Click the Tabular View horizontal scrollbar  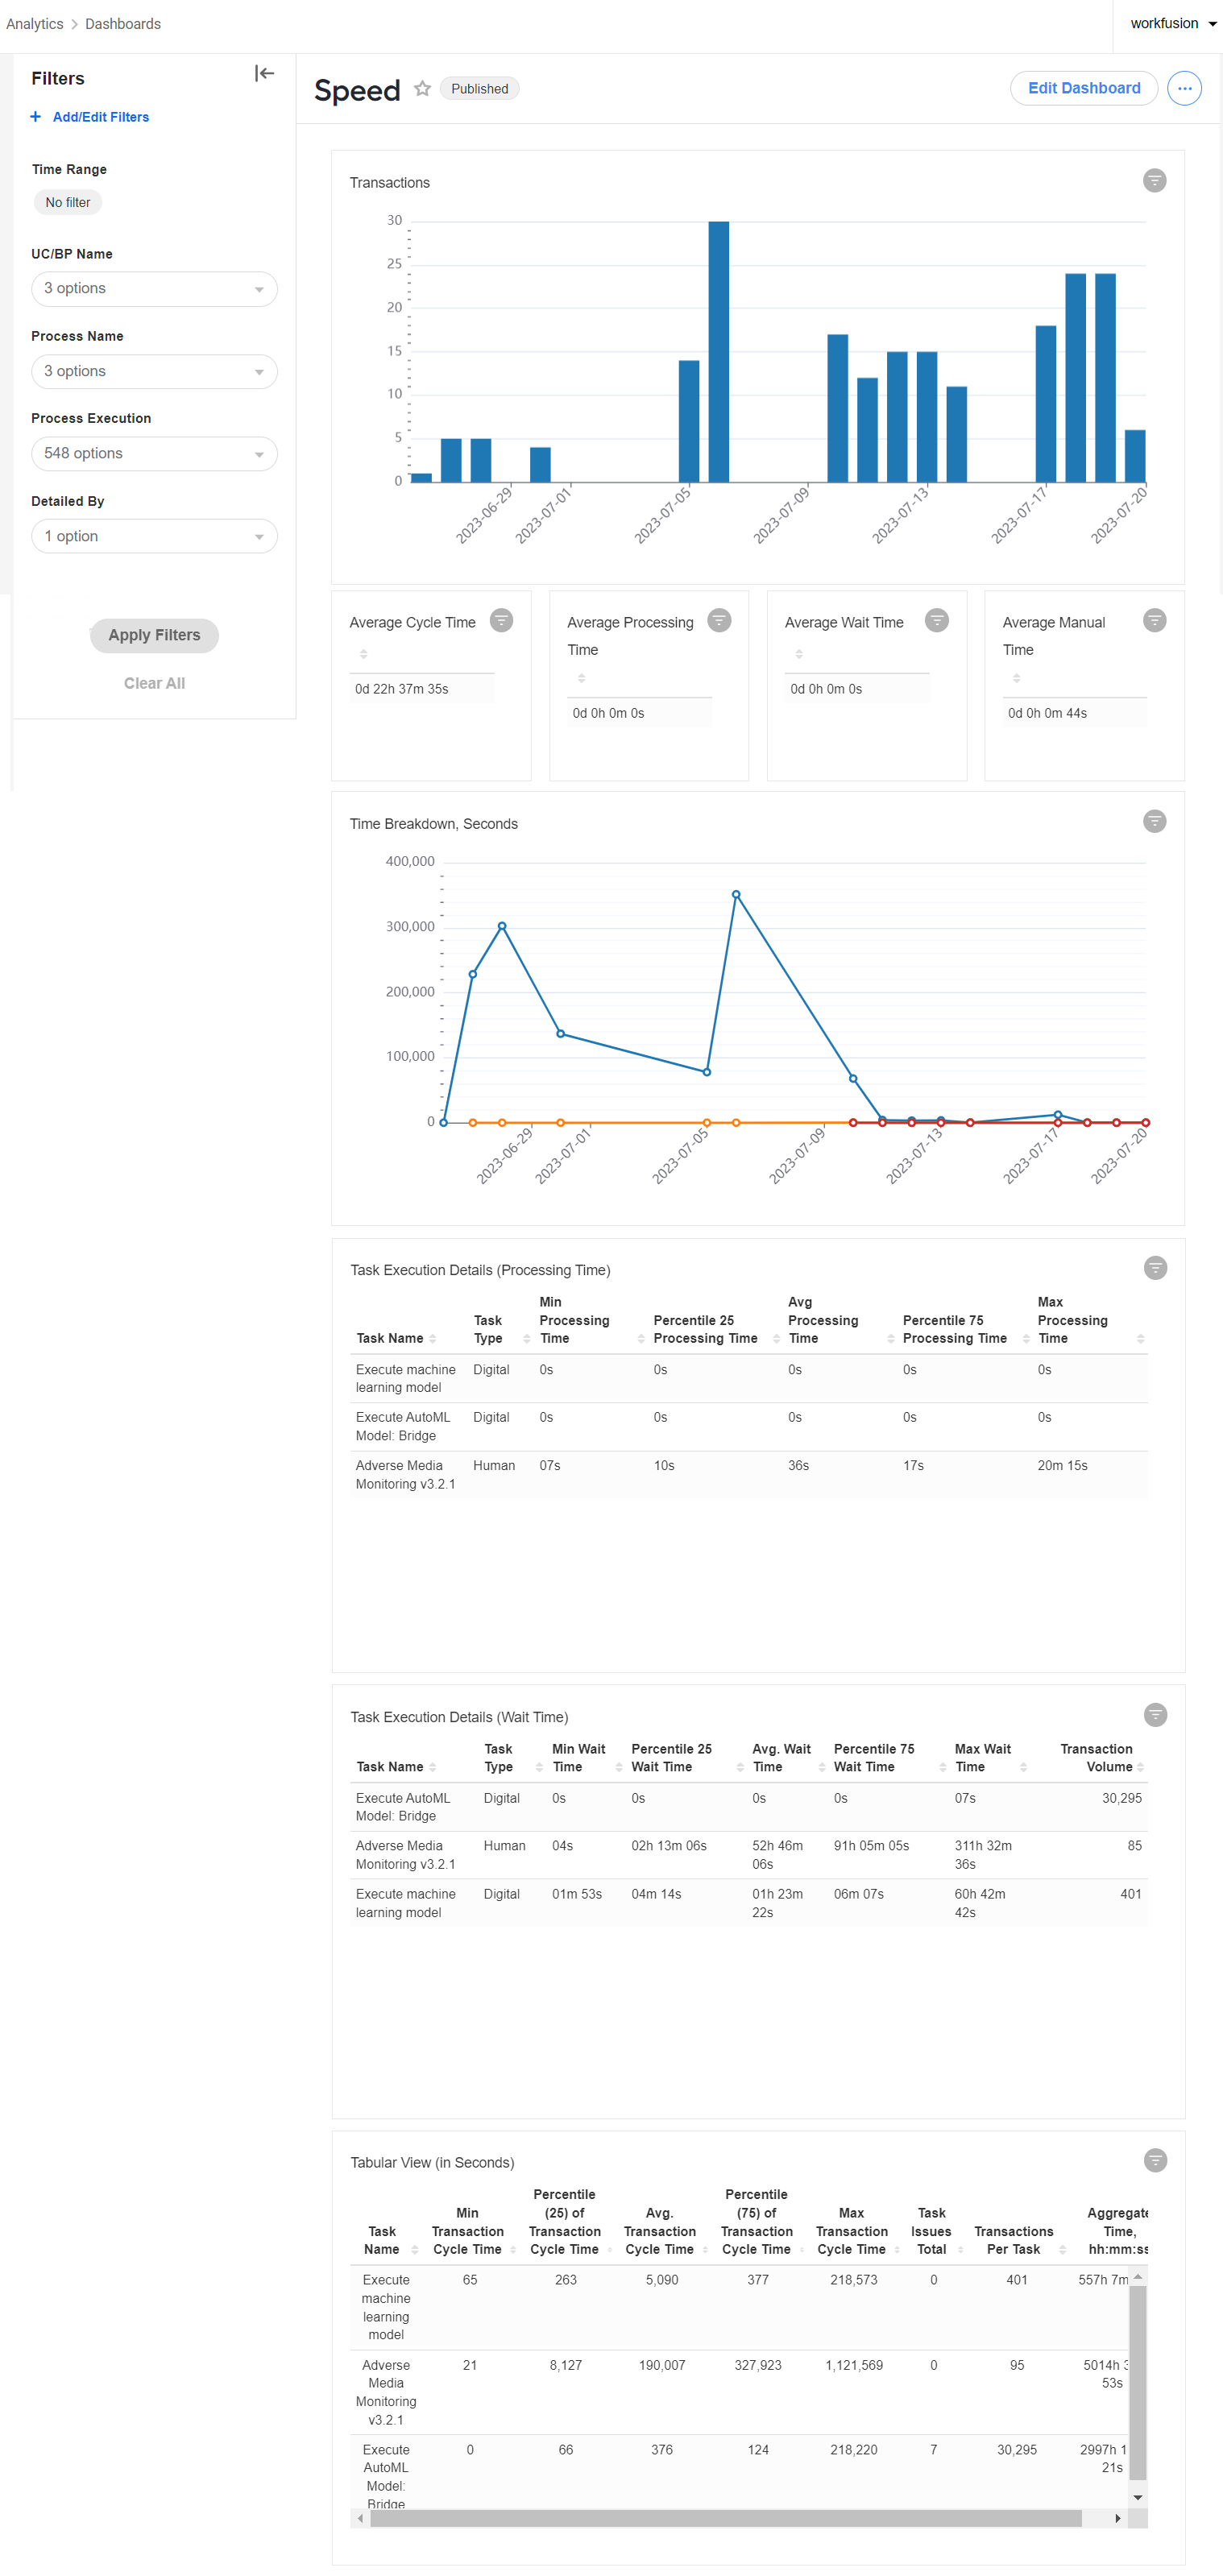pyautogui.click(x=726, y=2518)
